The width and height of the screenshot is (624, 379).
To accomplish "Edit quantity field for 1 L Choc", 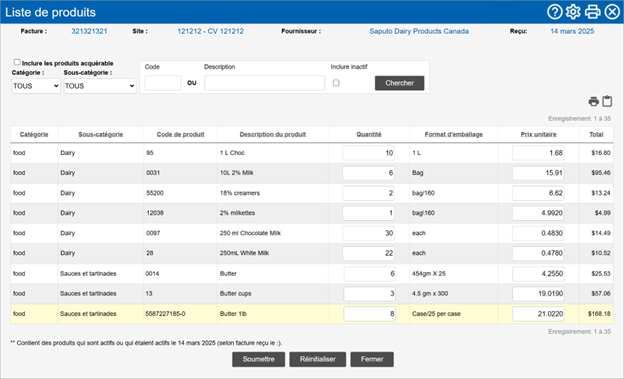I will point(369,153).
